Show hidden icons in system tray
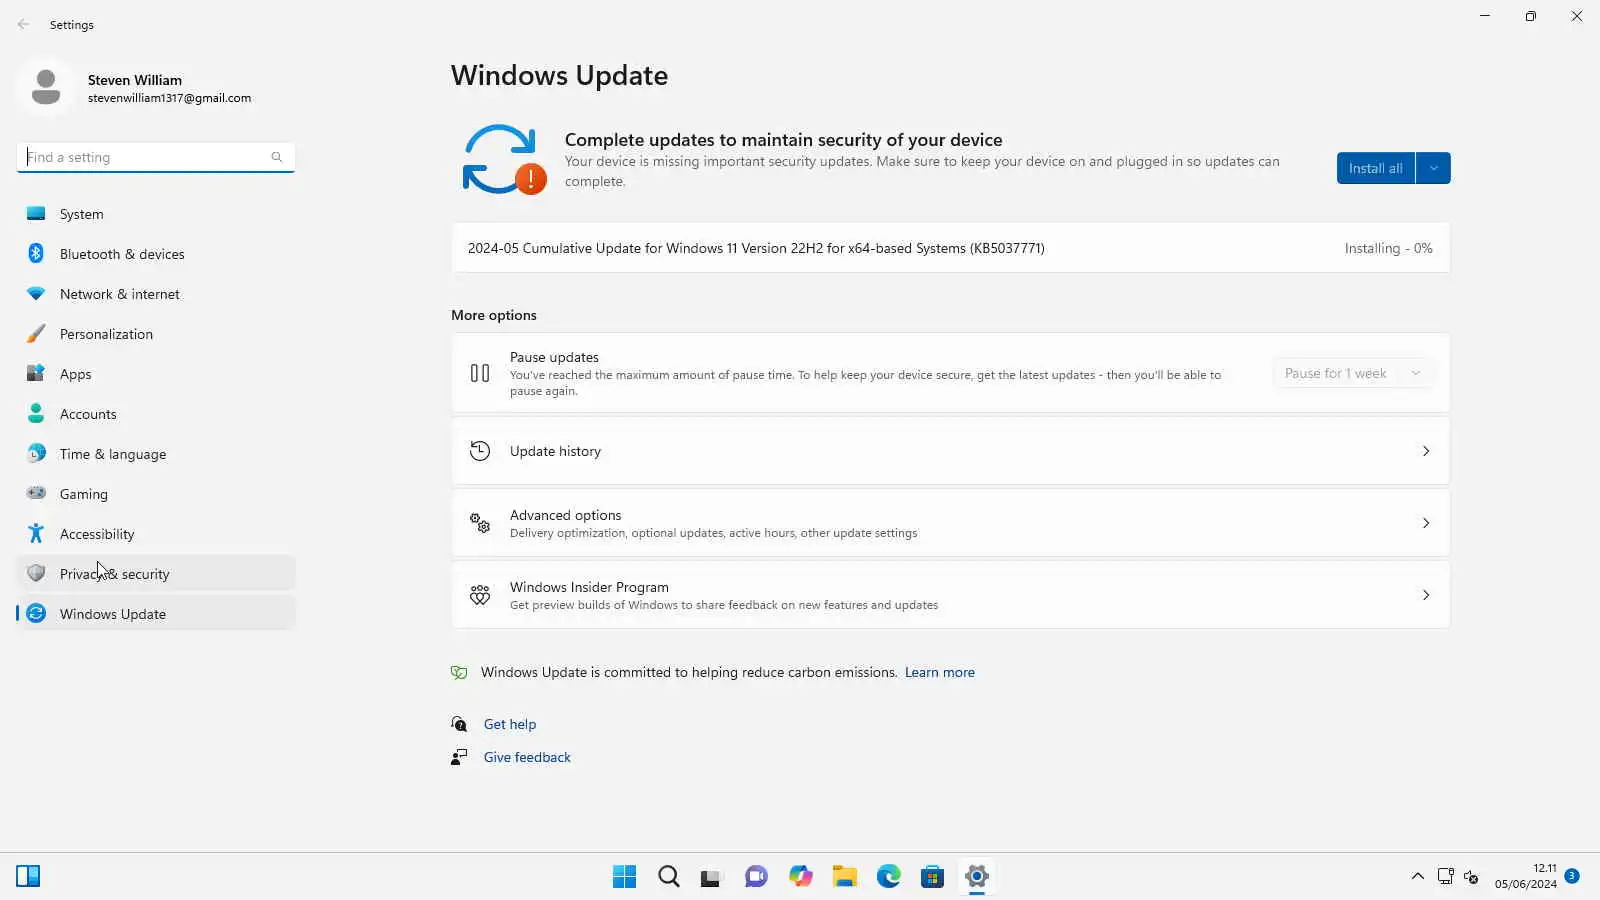 (x=1417, y=877)
